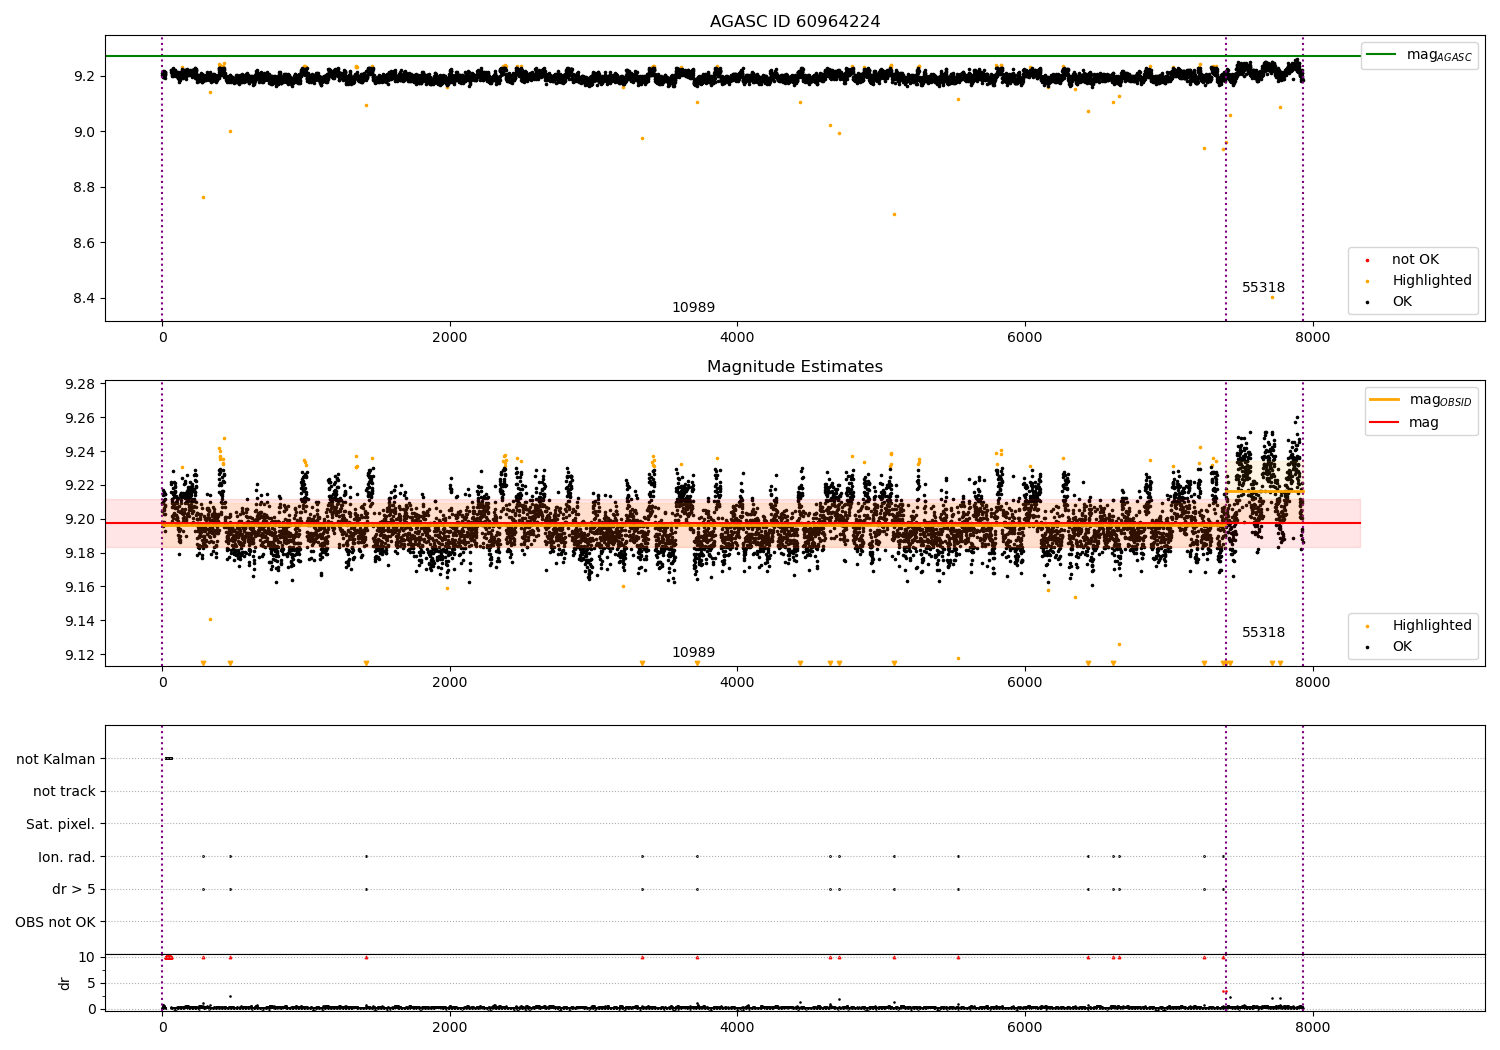Click the rotated 'dr' y-axis label
Image resolution: width=1500 pixels, height=1050 pixels.
point(65,983)
